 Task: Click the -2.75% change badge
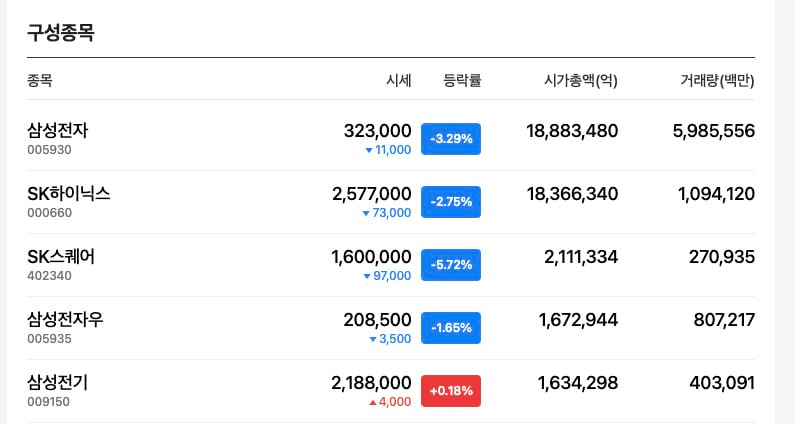coord(451,201)
